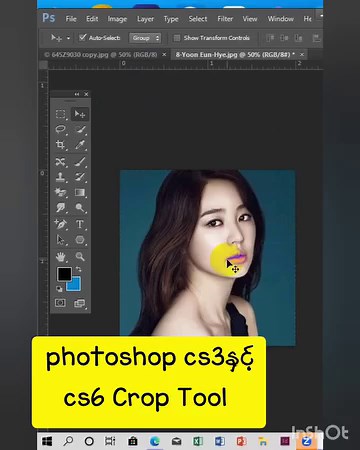
Task: Select the Zoom tool
Action: 80,256
